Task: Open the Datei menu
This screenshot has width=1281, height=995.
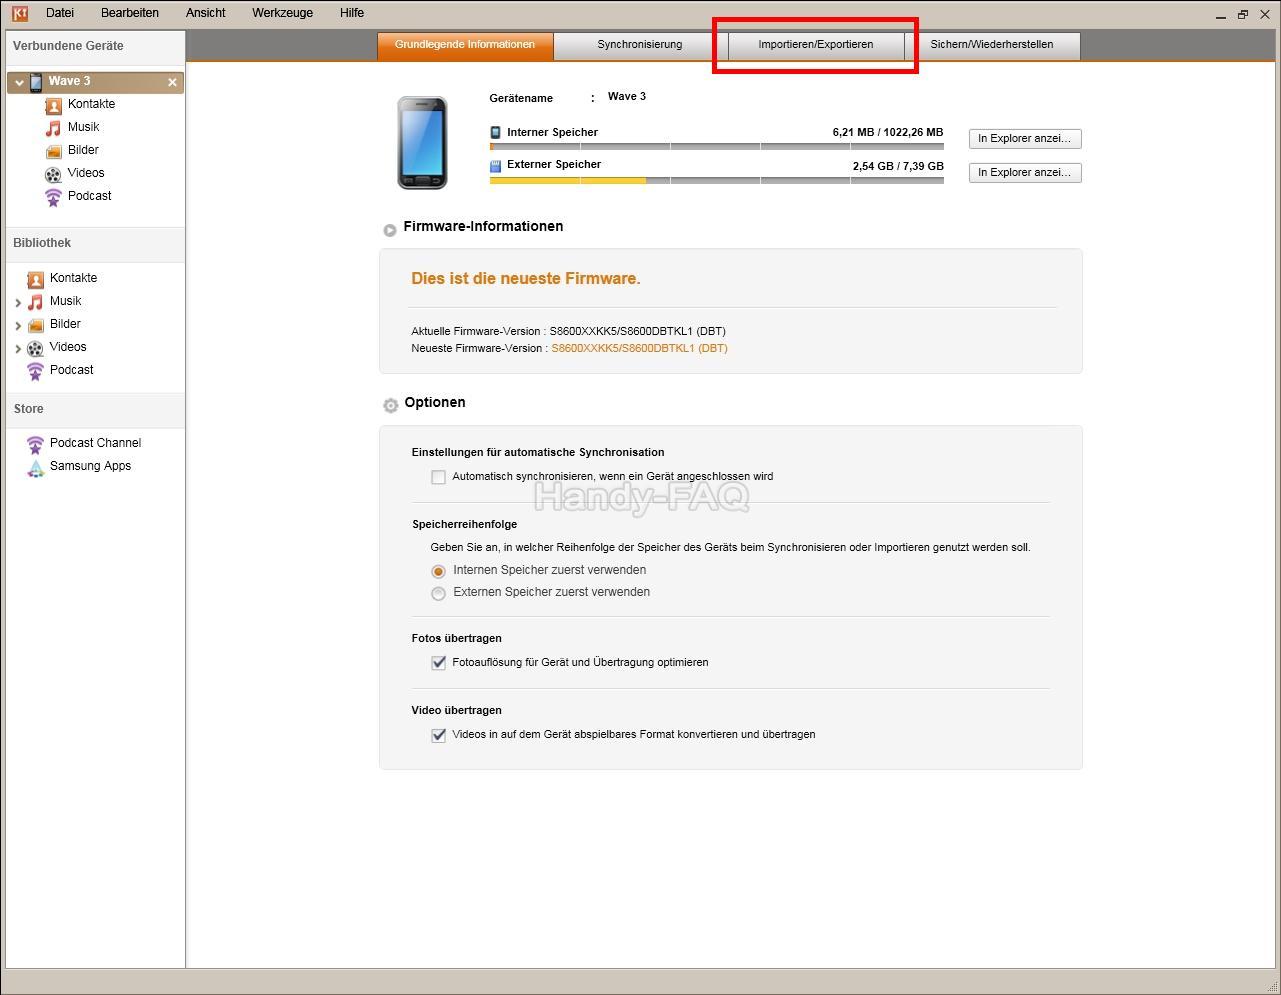Action: click(x=60, y=13)
